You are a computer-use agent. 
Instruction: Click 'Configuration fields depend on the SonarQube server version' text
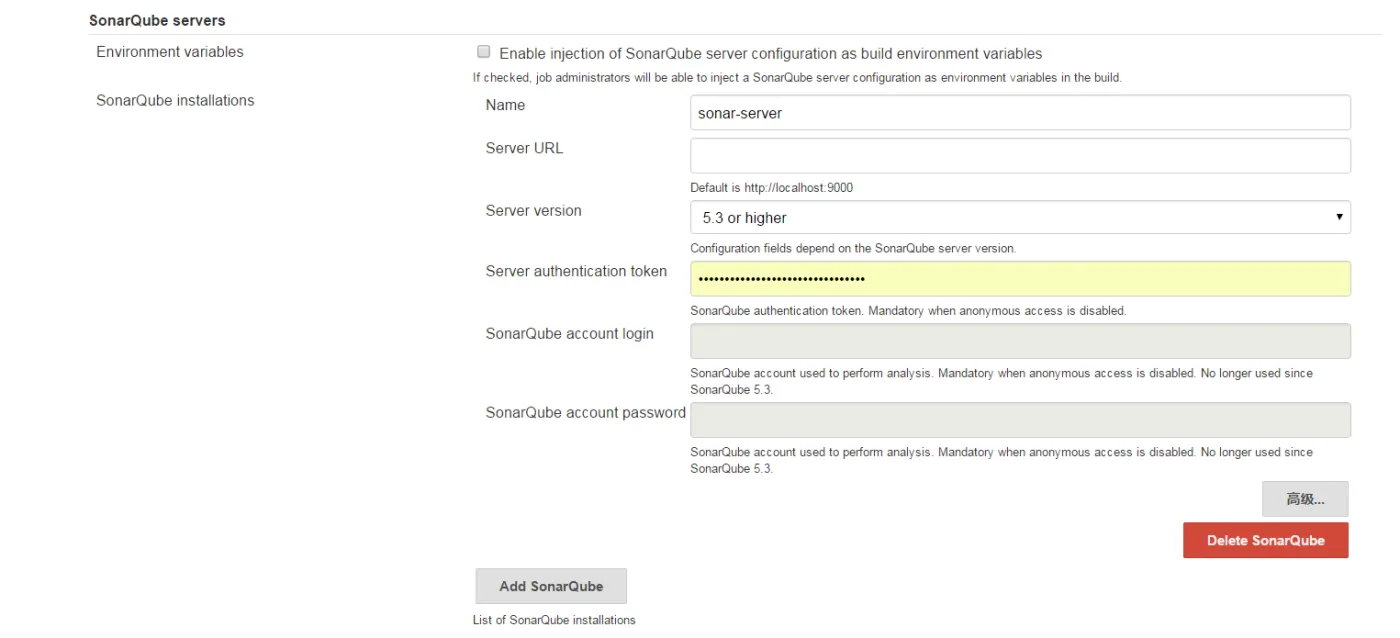pos(852,248)
